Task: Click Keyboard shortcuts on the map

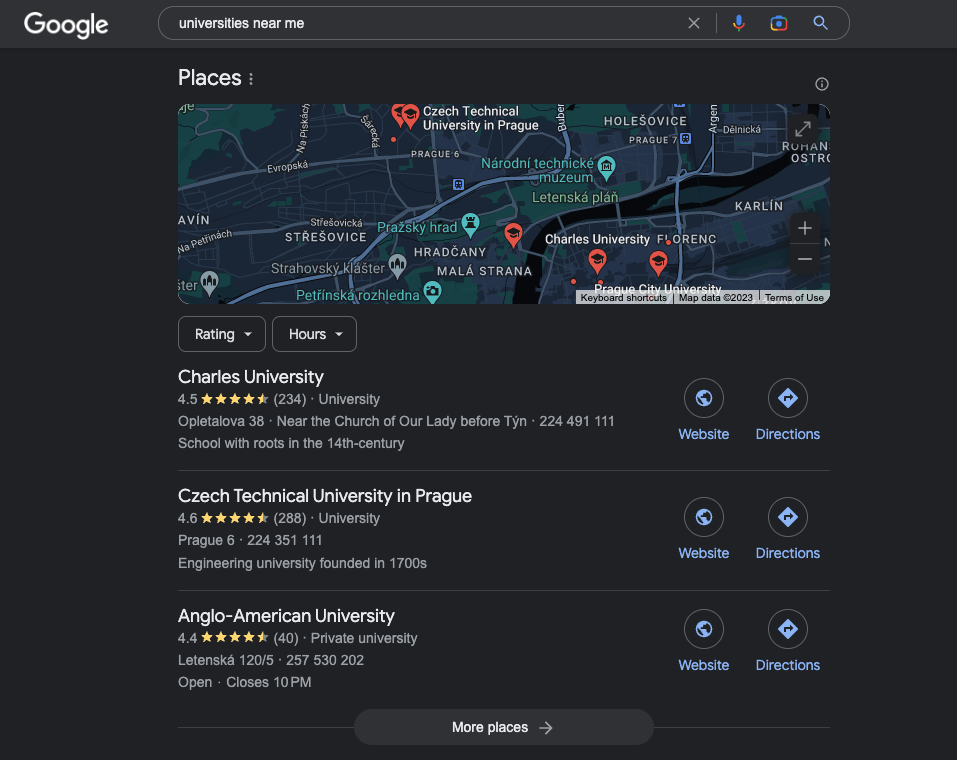Action: click(x=623, y=297)
